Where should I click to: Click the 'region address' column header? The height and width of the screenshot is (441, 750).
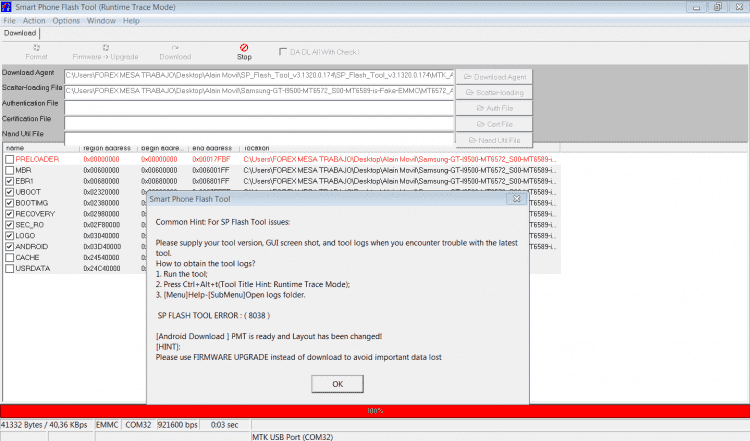pyautogui.click(x=108, y=148)
